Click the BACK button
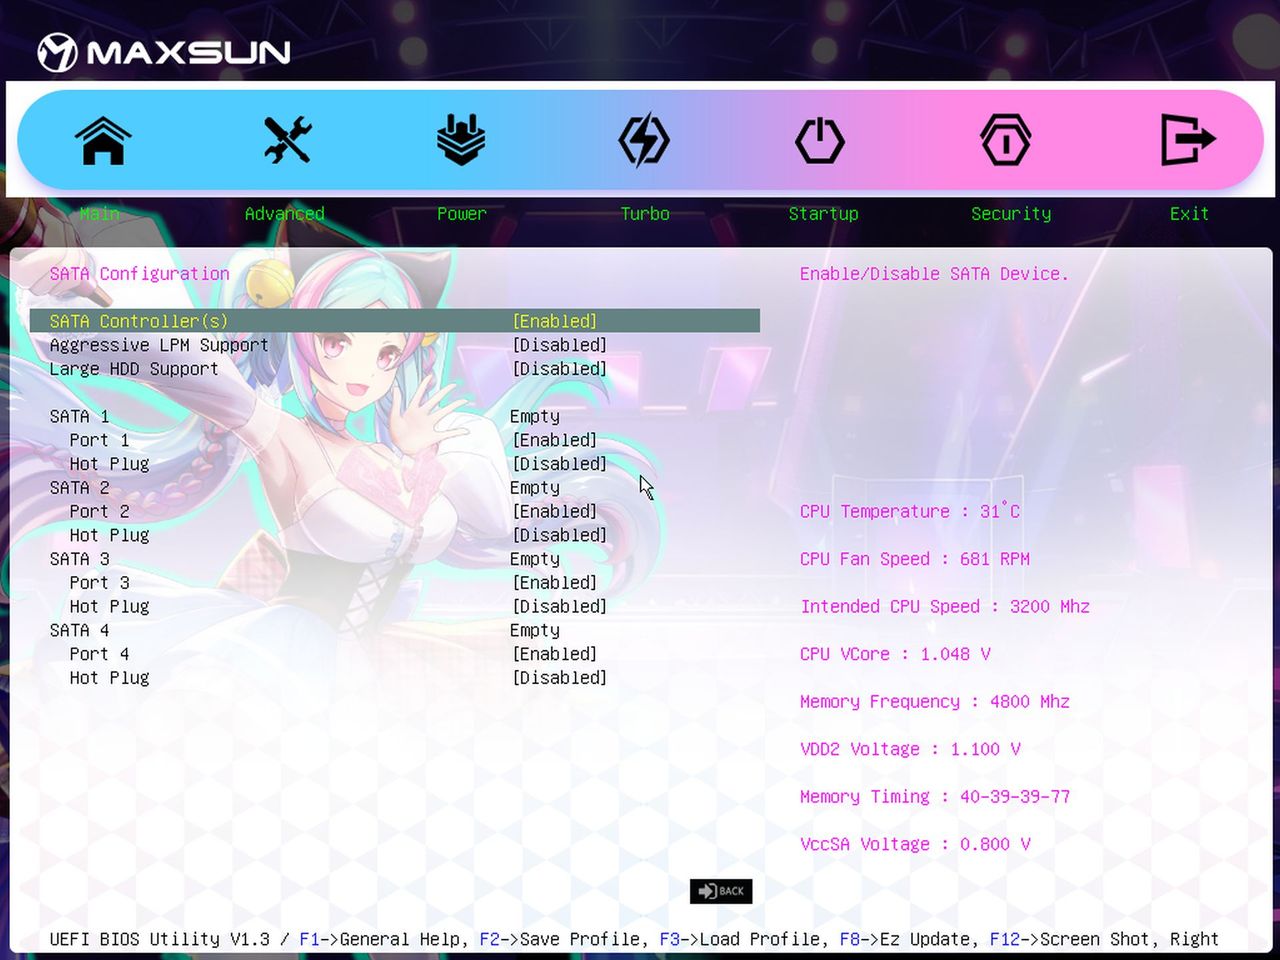1280x960 pixels. coord(721,891)
